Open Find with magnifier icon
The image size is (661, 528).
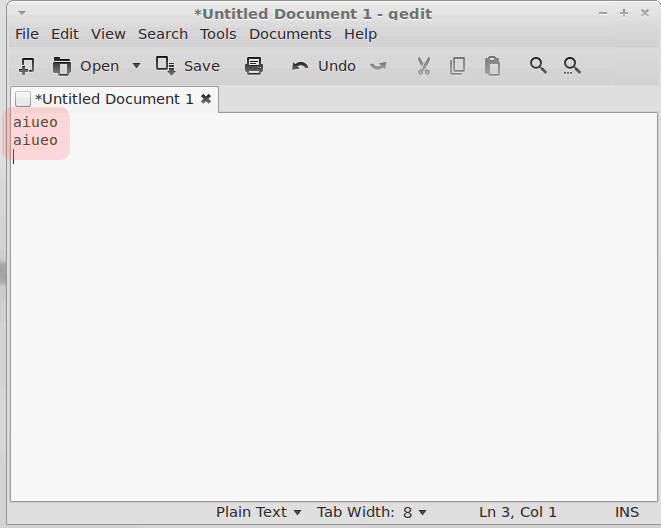pos(538,66)
